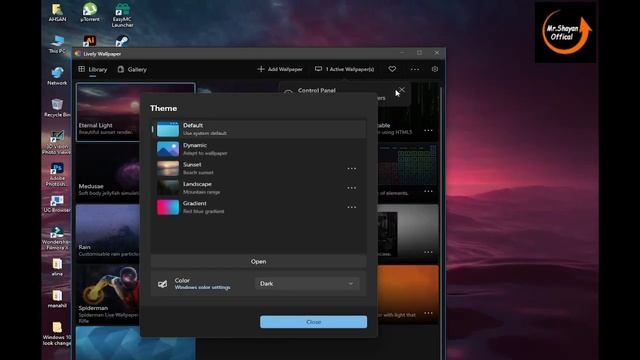The height and width of the screenshot is (360, 640).
Task: Open the This PC desktop icon
Action: 57,44
